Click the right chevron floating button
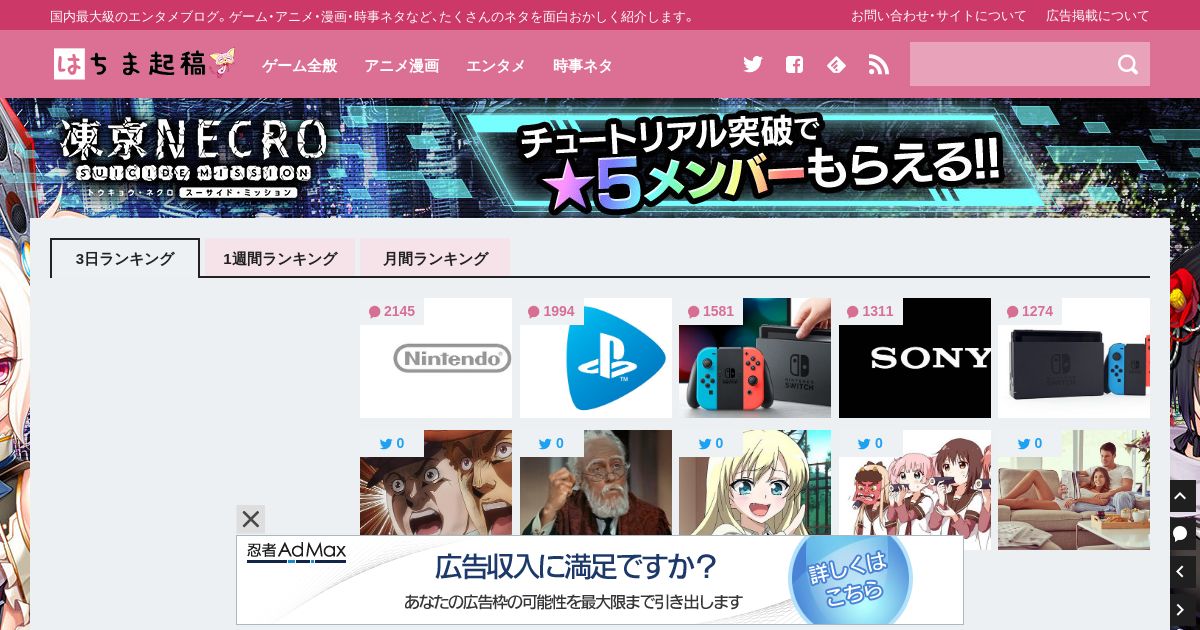1200x630 pixels. [1183, 609]
